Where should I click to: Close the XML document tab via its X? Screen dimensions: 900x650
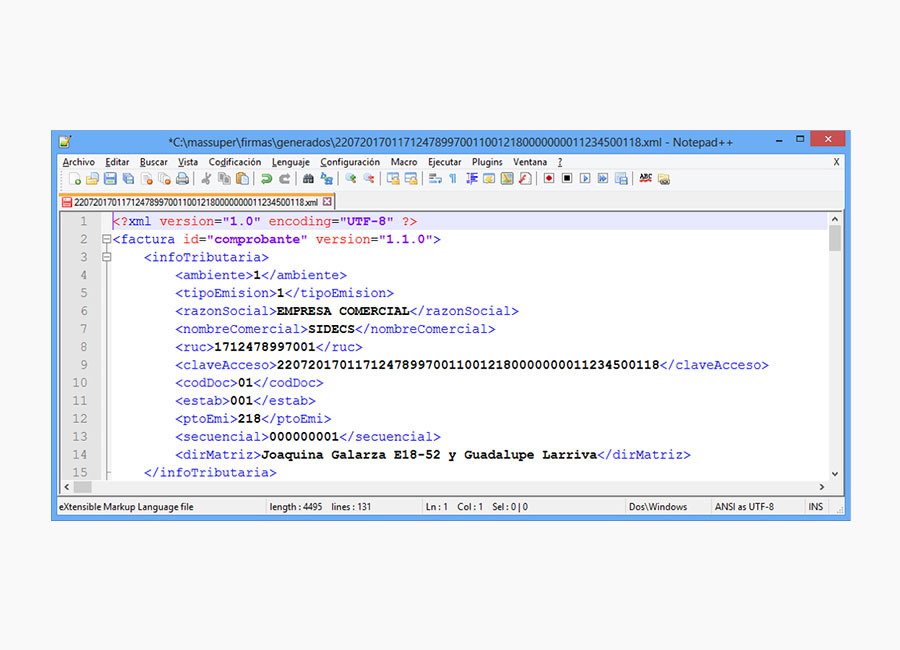click(x=328, y=202)
